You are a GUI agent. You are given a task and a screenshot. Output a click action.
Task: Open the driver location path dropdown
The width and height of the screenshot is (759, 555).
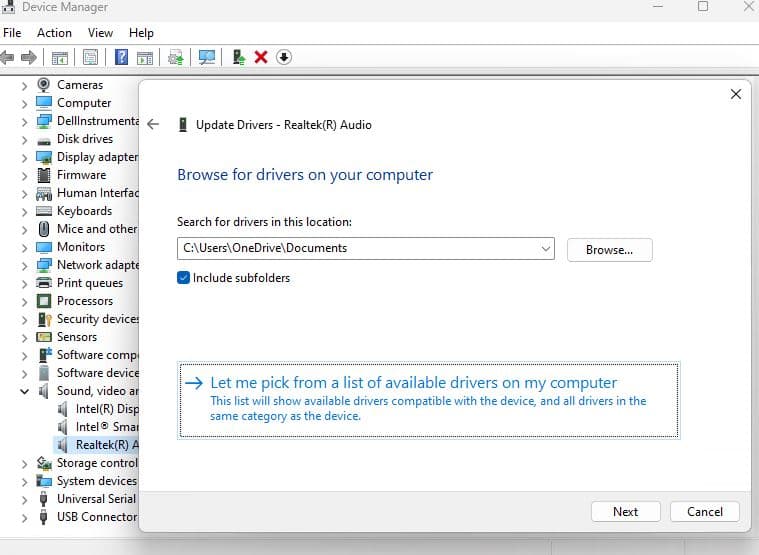click(545, 248)
